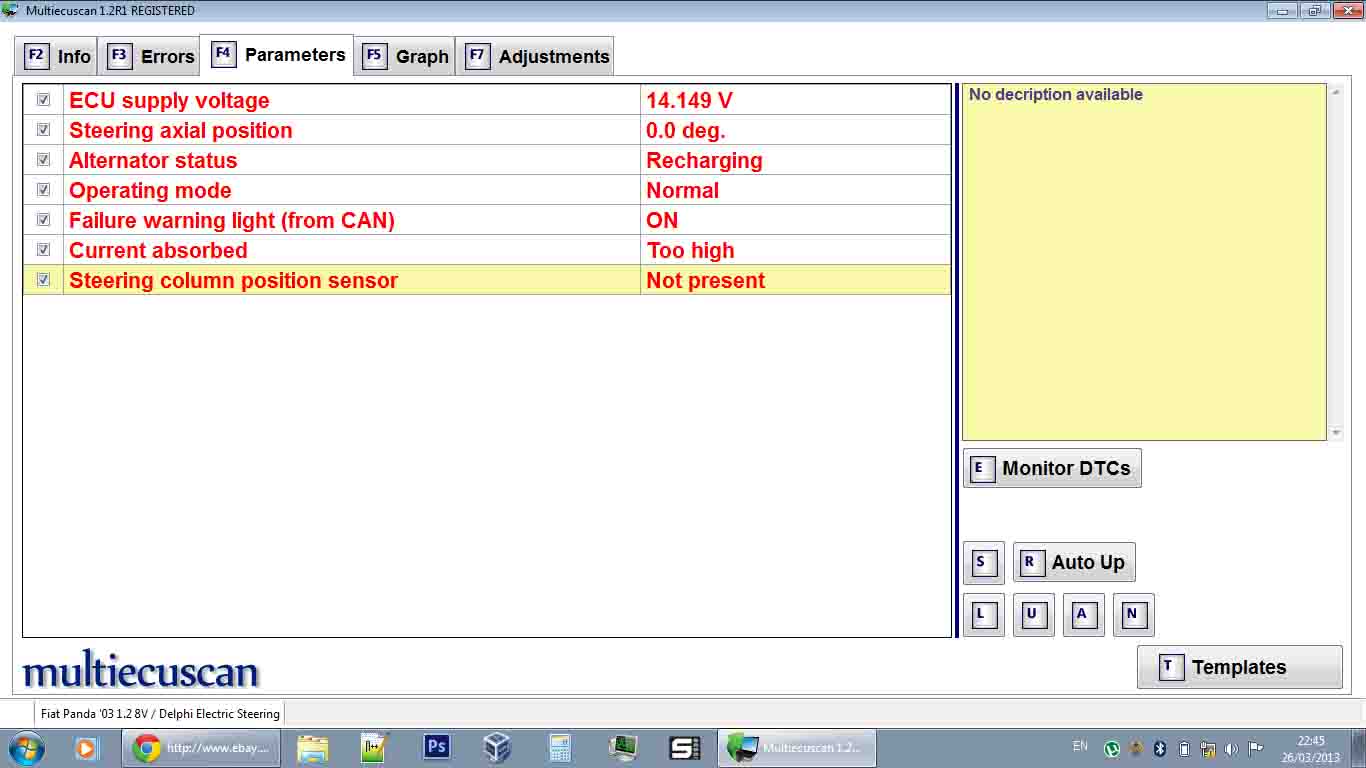Click the U key button
The width and height of the screenshot is (1366, 768).
(x=1033, y=615)
